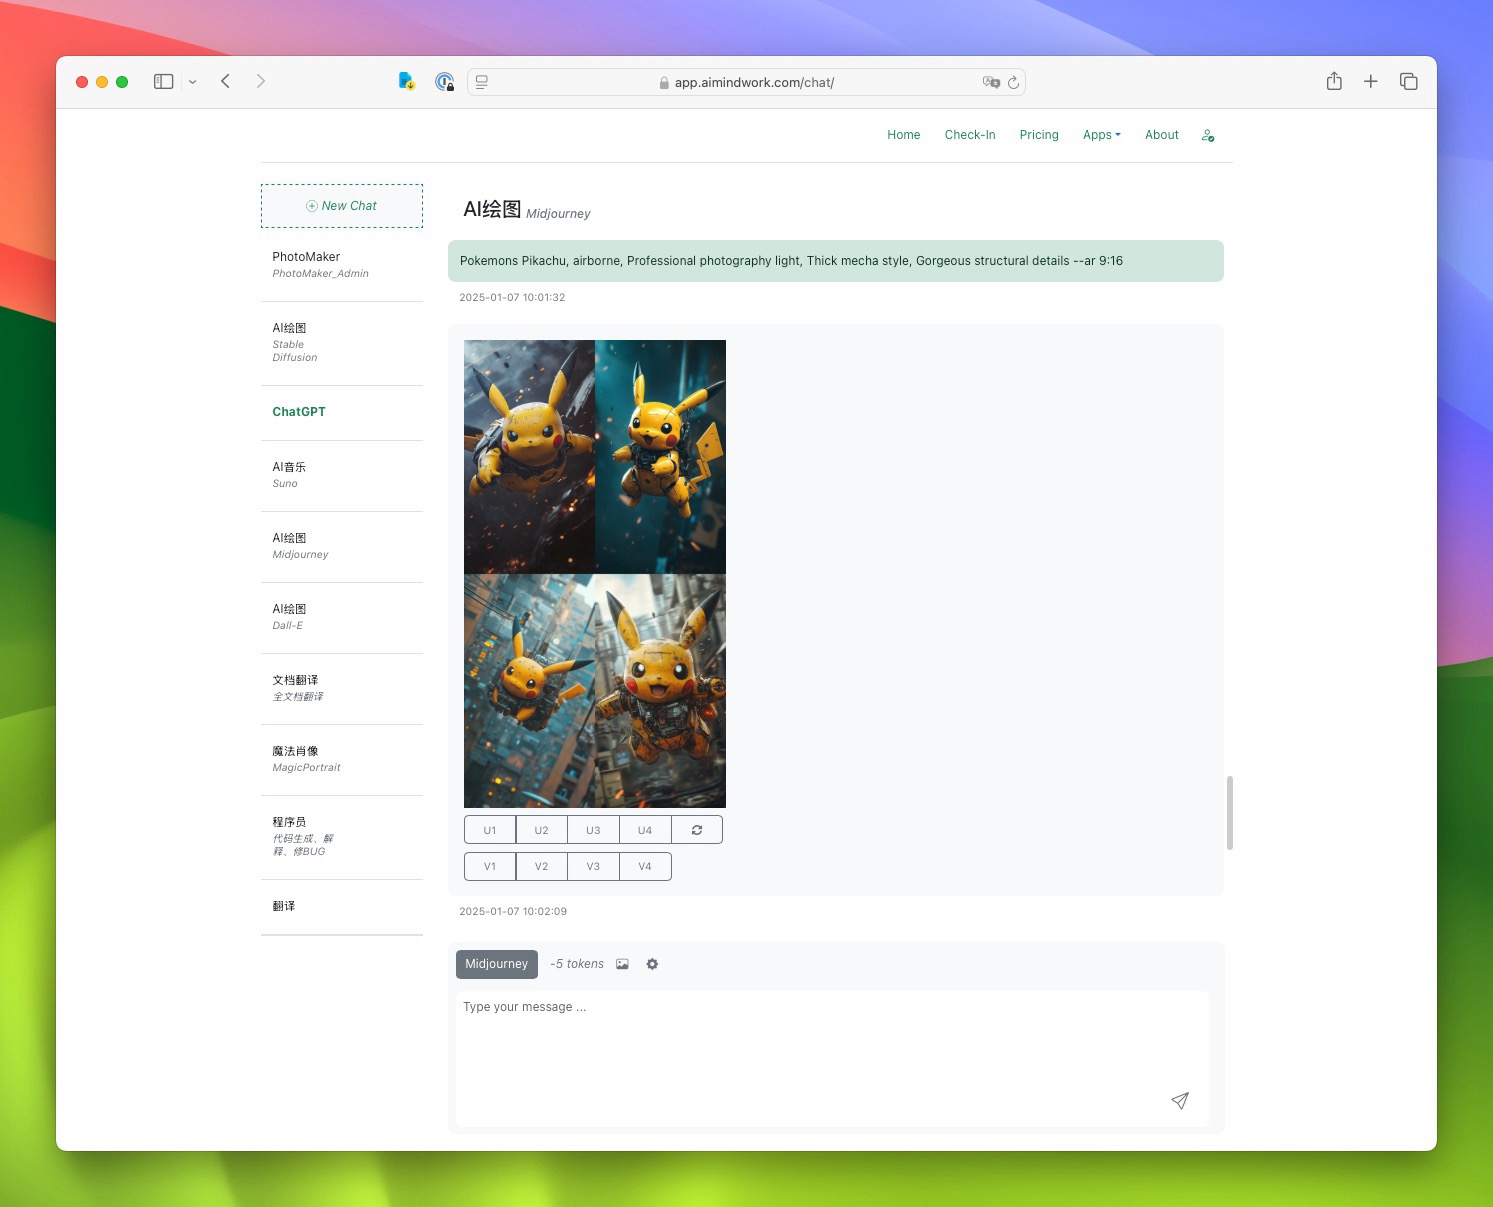This screenshot has width=1493, height=1207.
Task: Upscale image with the U2 button
Action: [x=542, y=830]
